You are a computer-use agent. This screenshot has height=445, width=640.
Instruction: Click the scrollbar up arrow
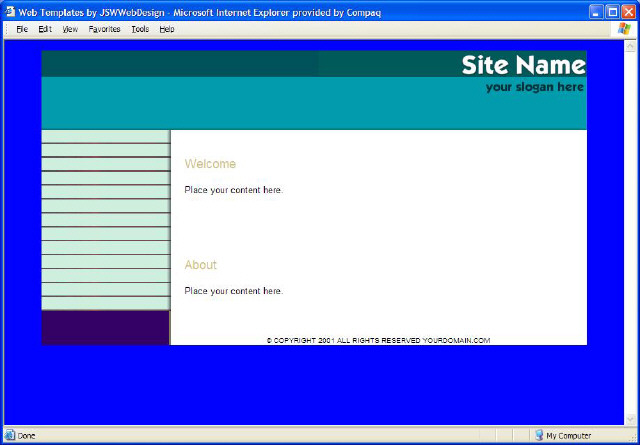pyautogui.click(x=631, y=47)
